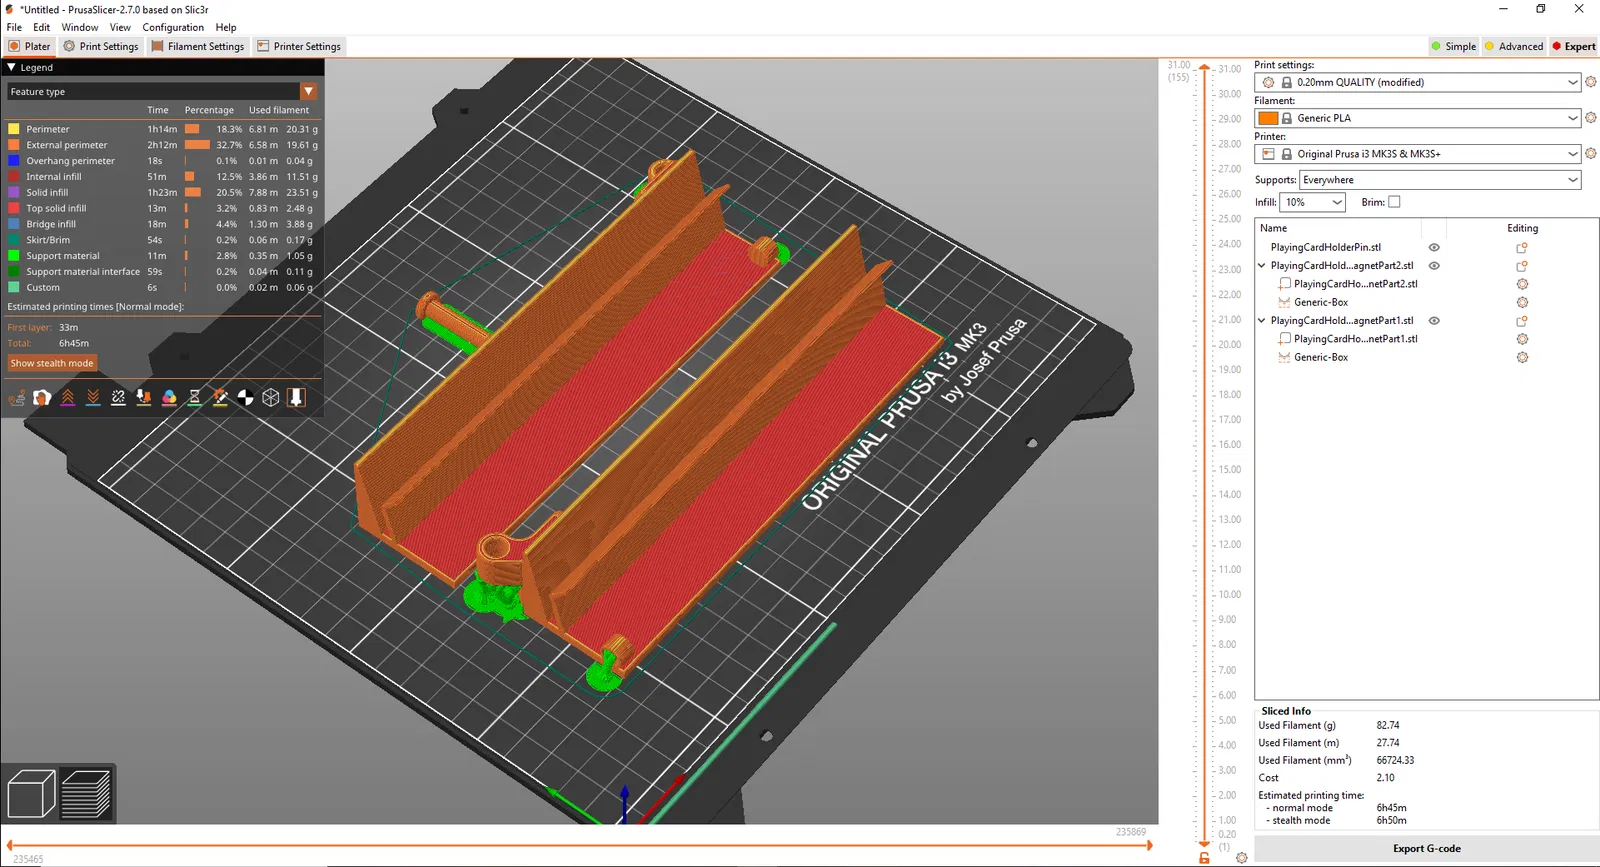The width and height of the screenshot is (1600, 867).
Task: Click Show stealth mode button
Action: tap(52, 363)
